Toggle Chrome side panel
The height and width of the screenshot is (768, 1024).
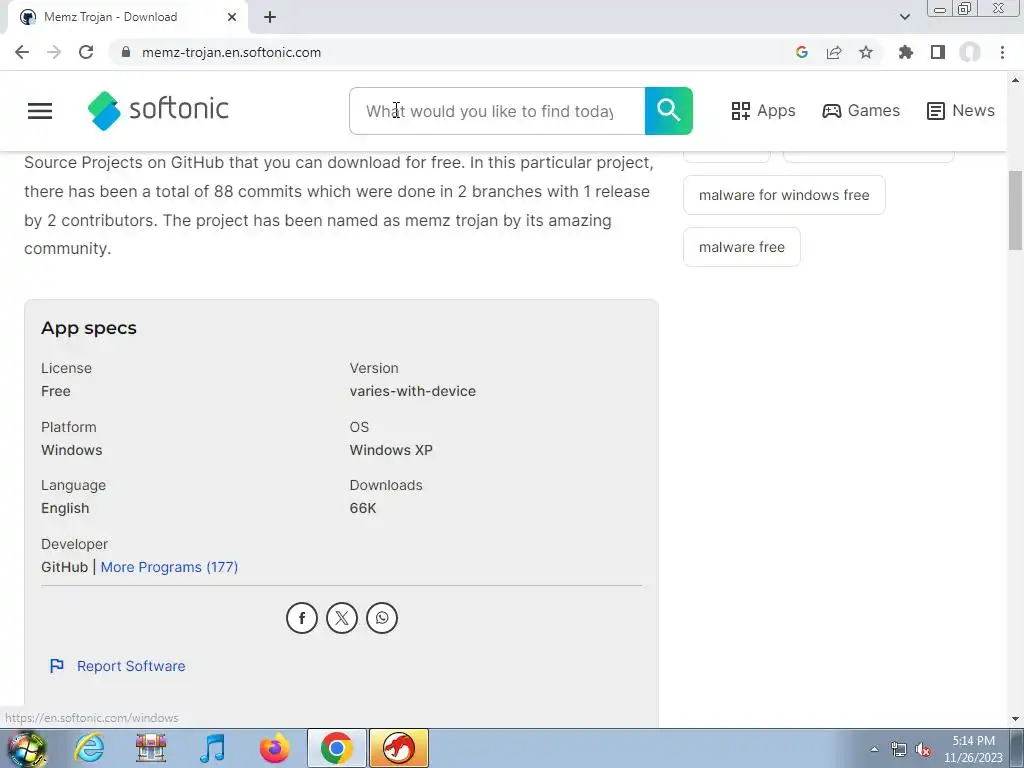pyautogui.click(x=938, y=52)
